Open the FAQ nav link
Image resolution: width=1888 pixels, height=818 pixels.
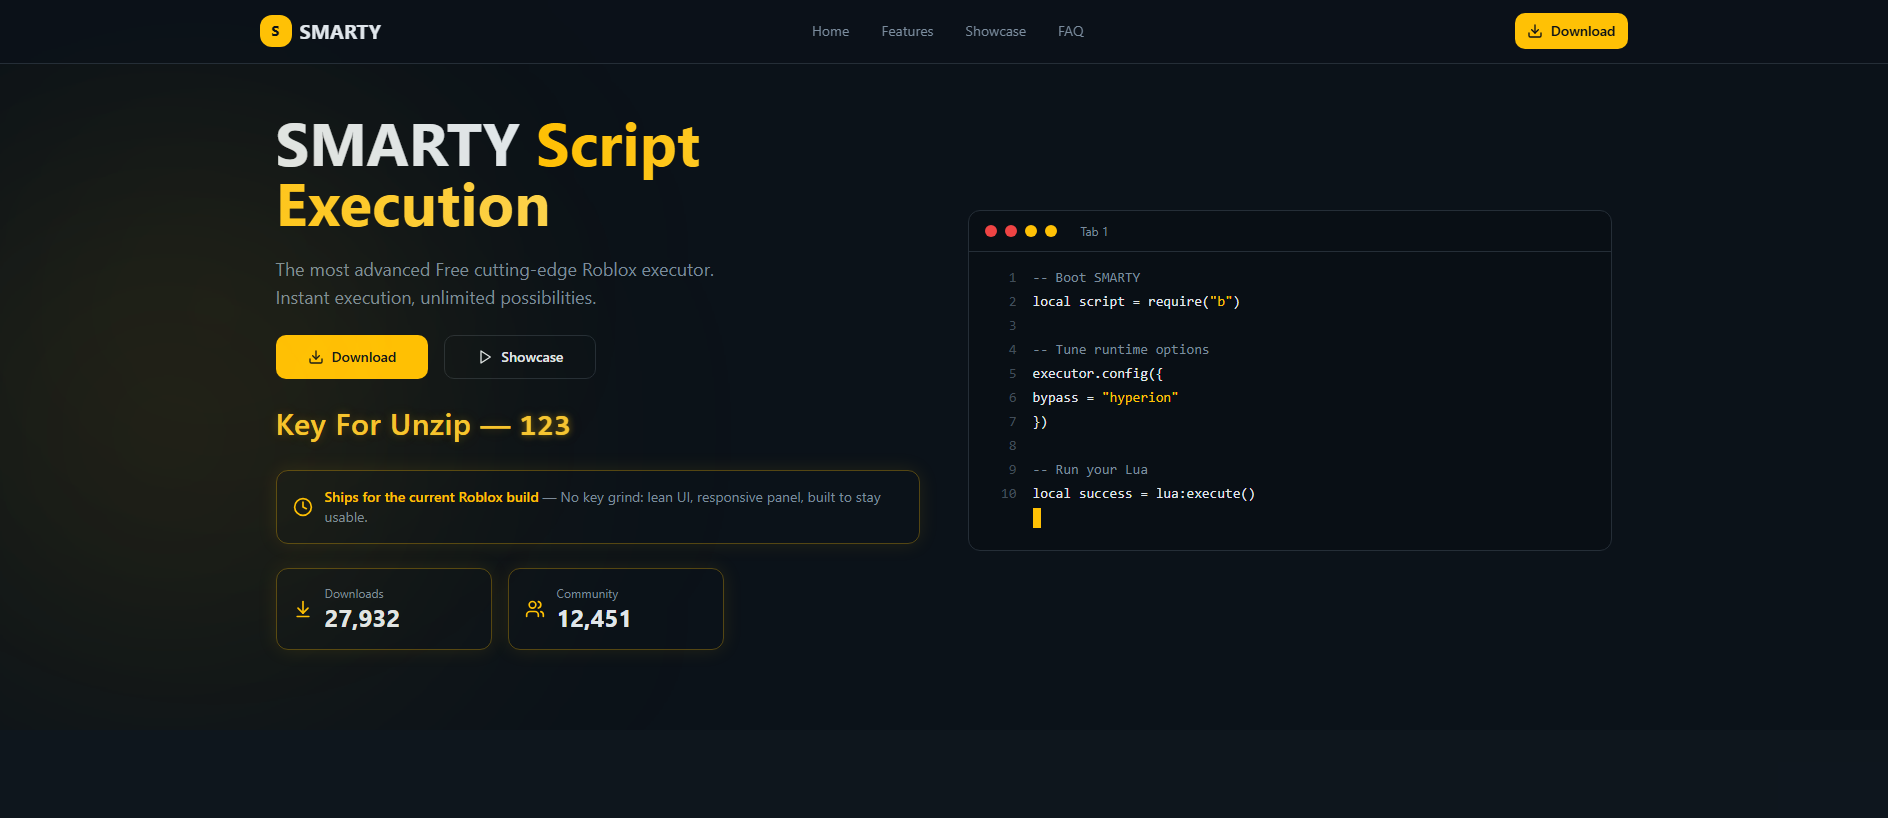(x=1071, y=31)
